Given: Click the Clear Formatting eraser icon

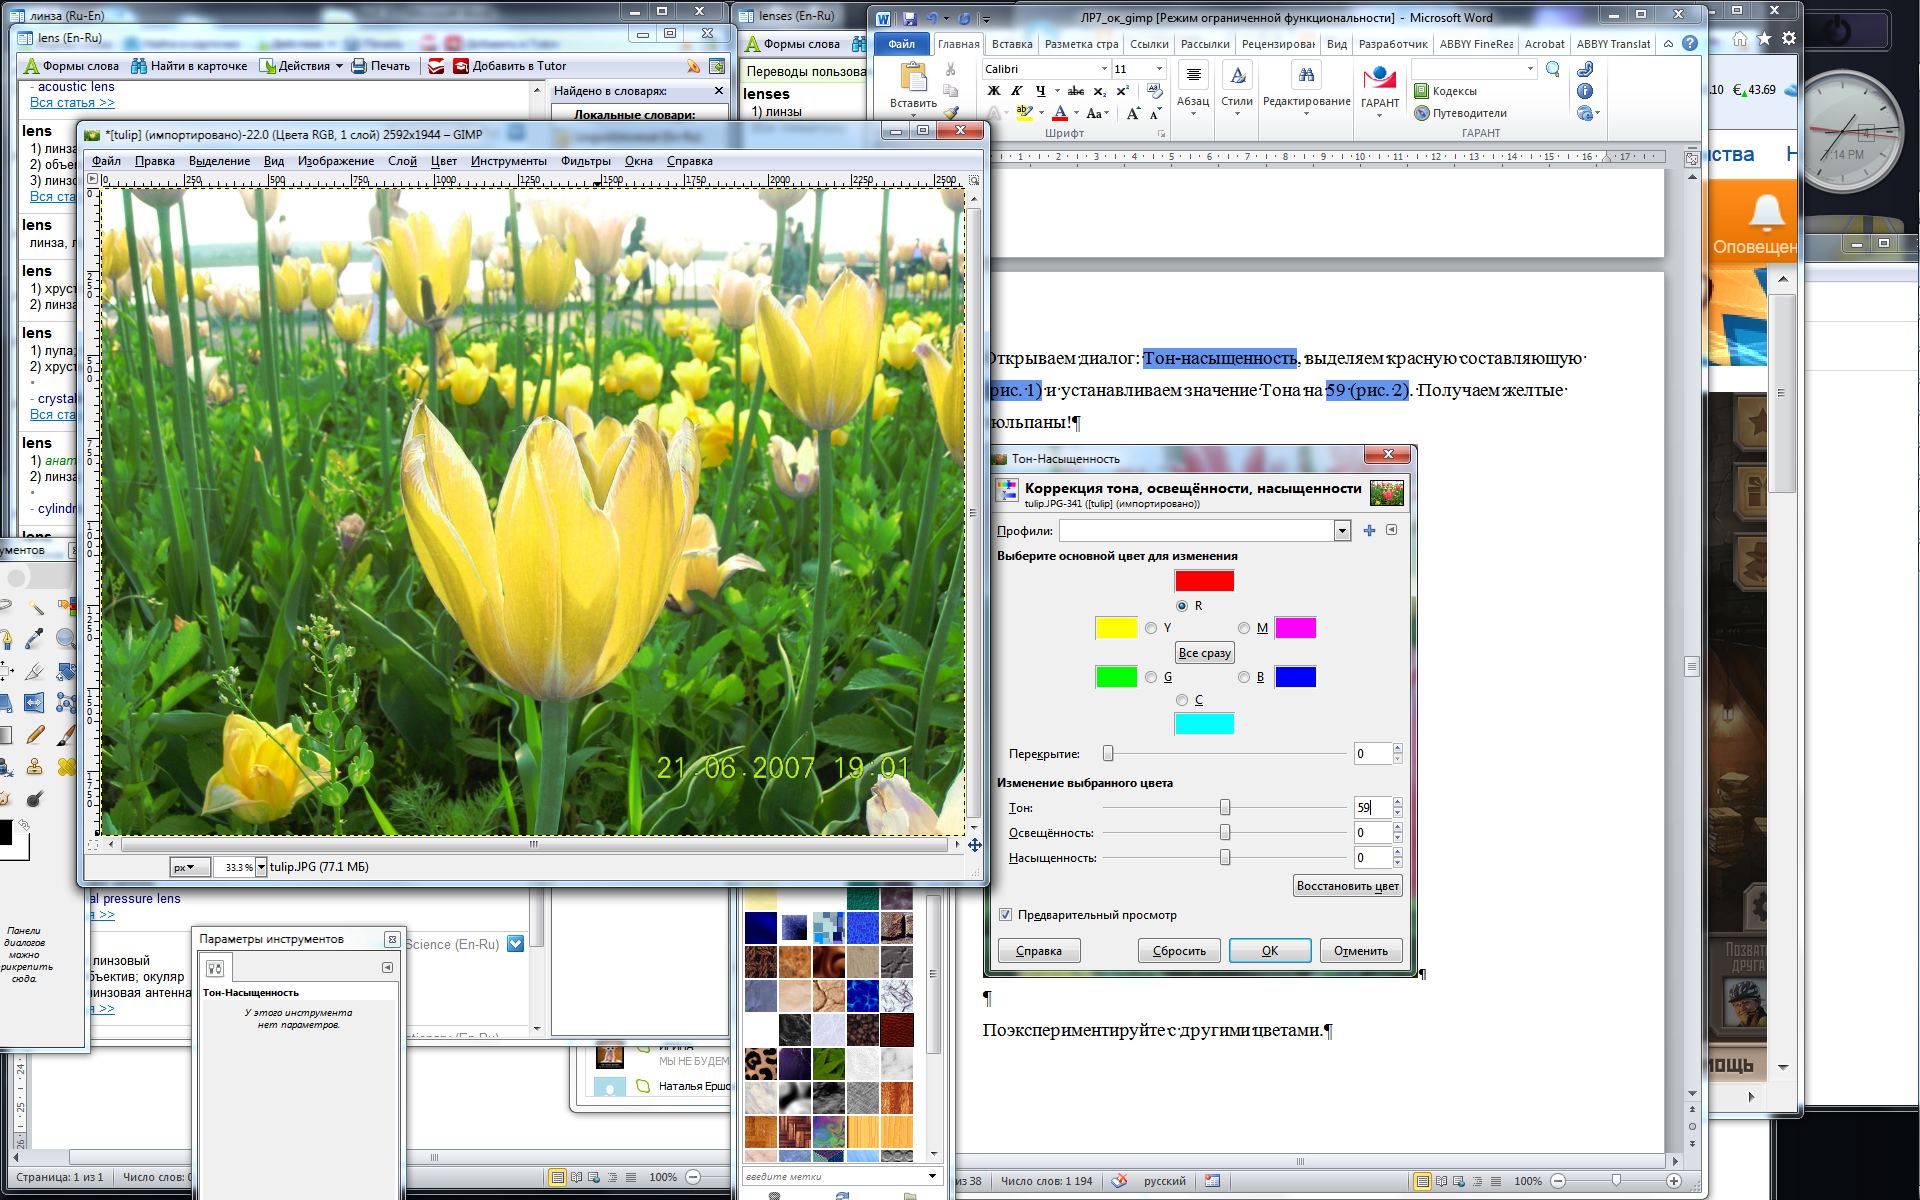Looking at the screenshot, I should (1154, 90).
